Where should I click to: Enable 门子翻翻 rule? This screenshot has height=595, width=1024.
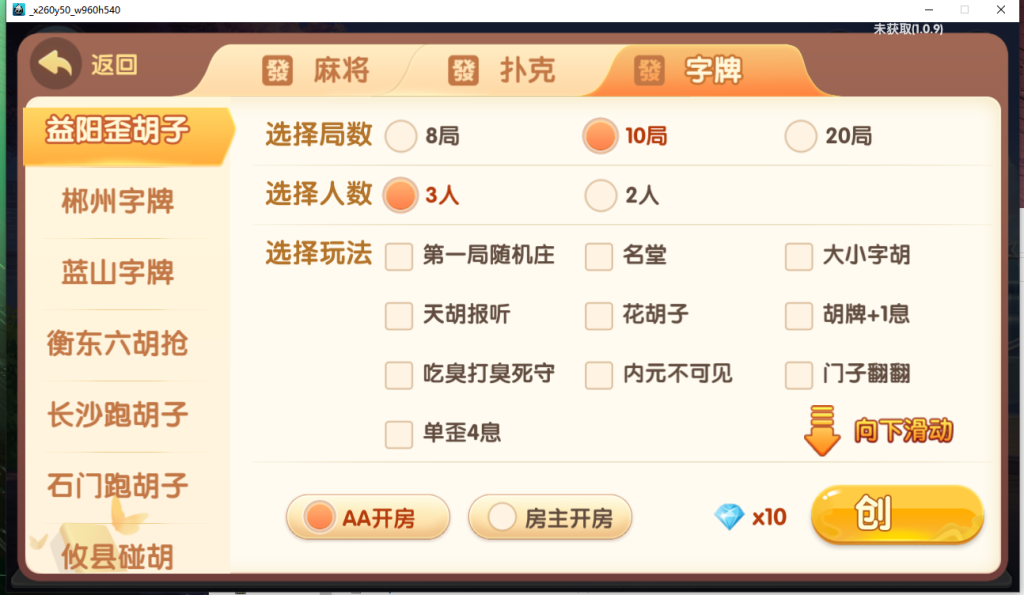coord(798,375)
